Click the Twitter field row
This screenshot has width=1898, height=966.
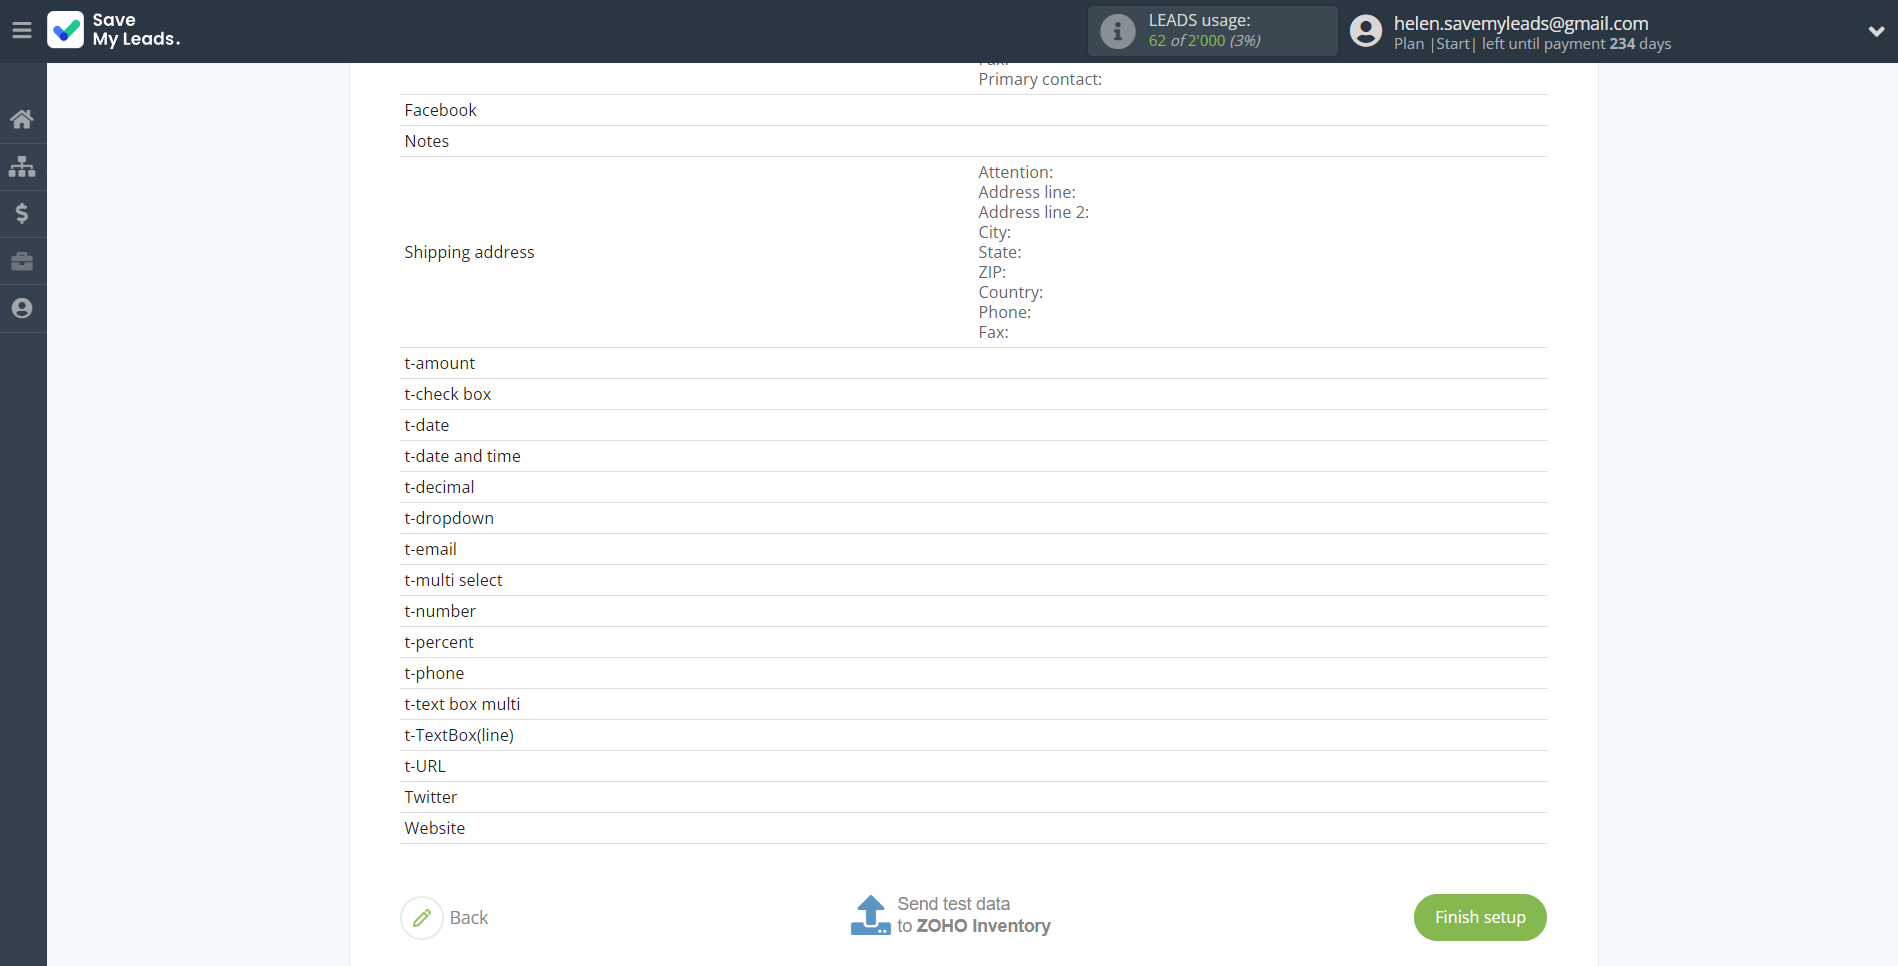[974, 797]
